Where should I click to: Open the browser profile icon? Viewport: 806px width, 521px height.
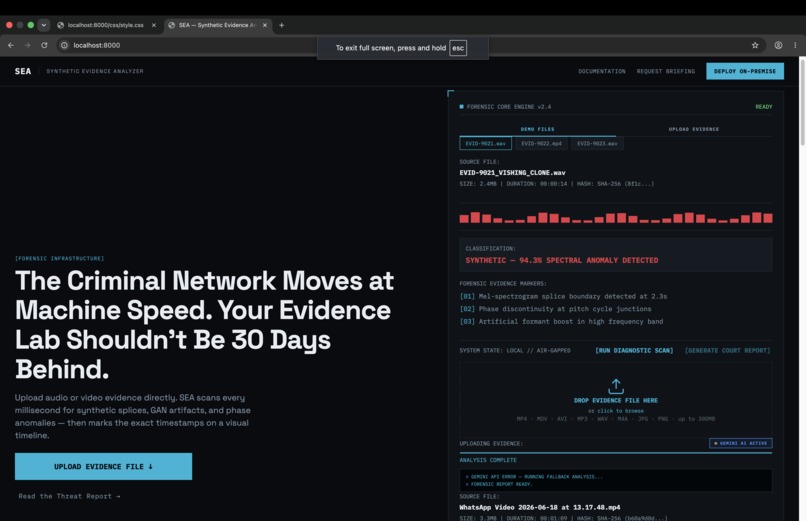click(x=778, y=45)
